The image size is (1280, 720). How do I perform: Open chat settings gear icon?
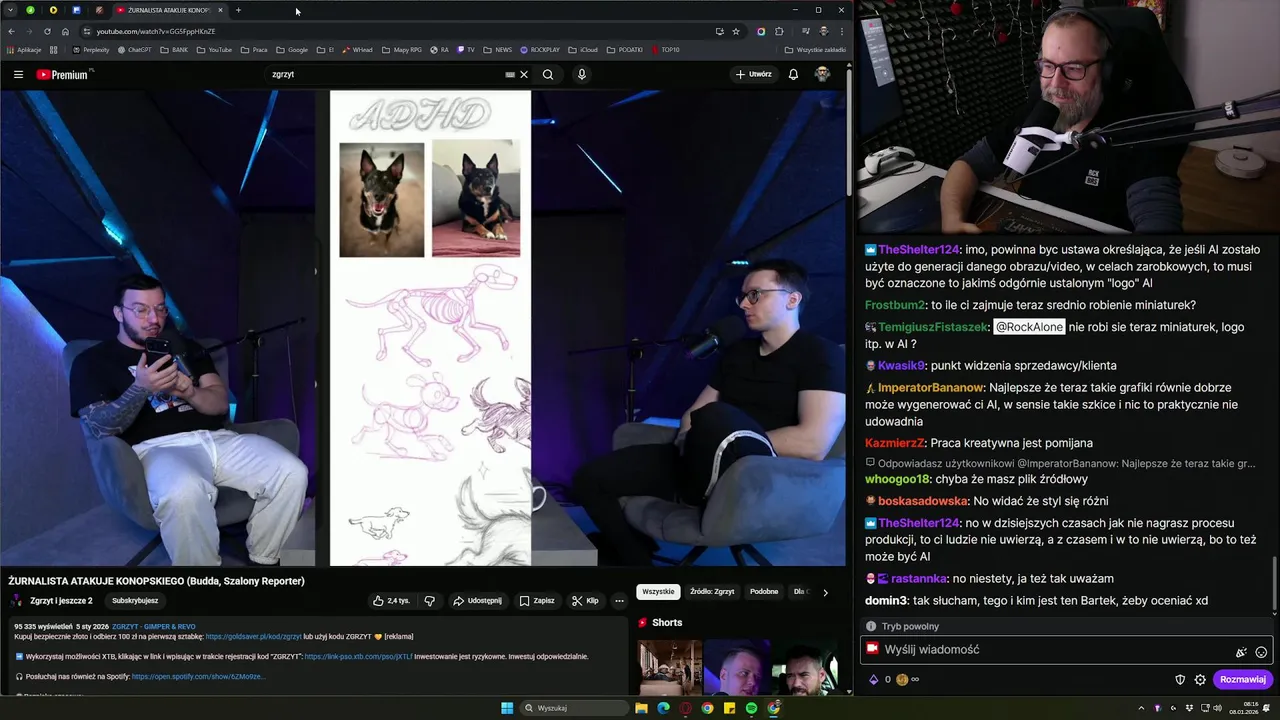[1200, 680]
